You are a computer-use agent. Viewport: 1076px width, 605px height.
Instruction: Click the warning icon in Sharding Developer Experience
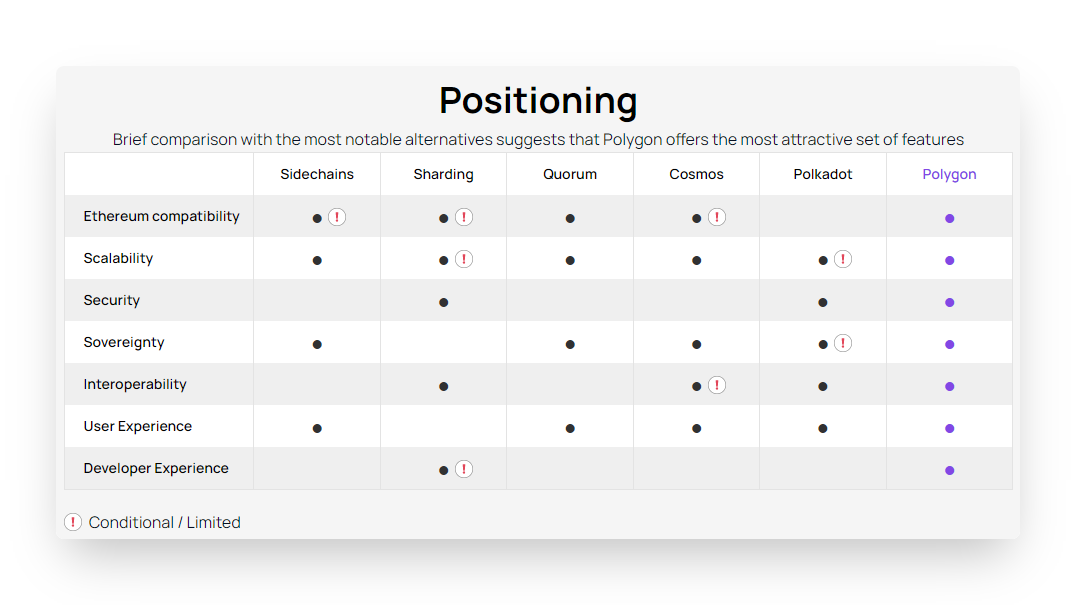click(x=464, y=469)
